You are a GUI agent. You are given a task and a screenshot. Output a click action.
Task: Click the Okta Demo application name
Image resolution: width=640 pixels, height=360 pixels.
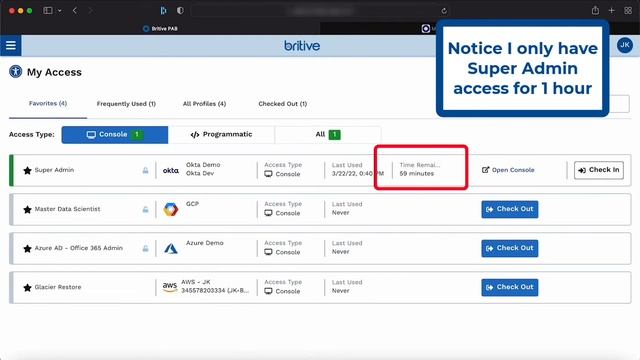point(203,164)
